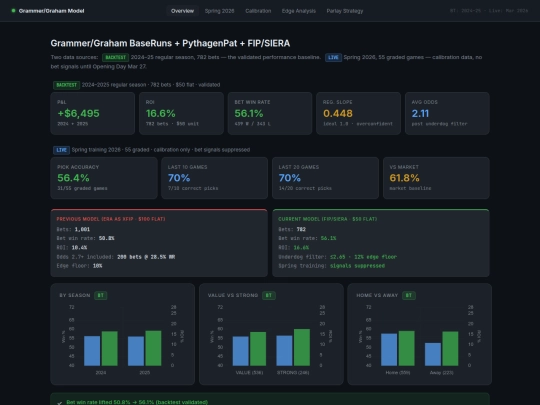Click the Current Model card heading

(x=328, y=219)
